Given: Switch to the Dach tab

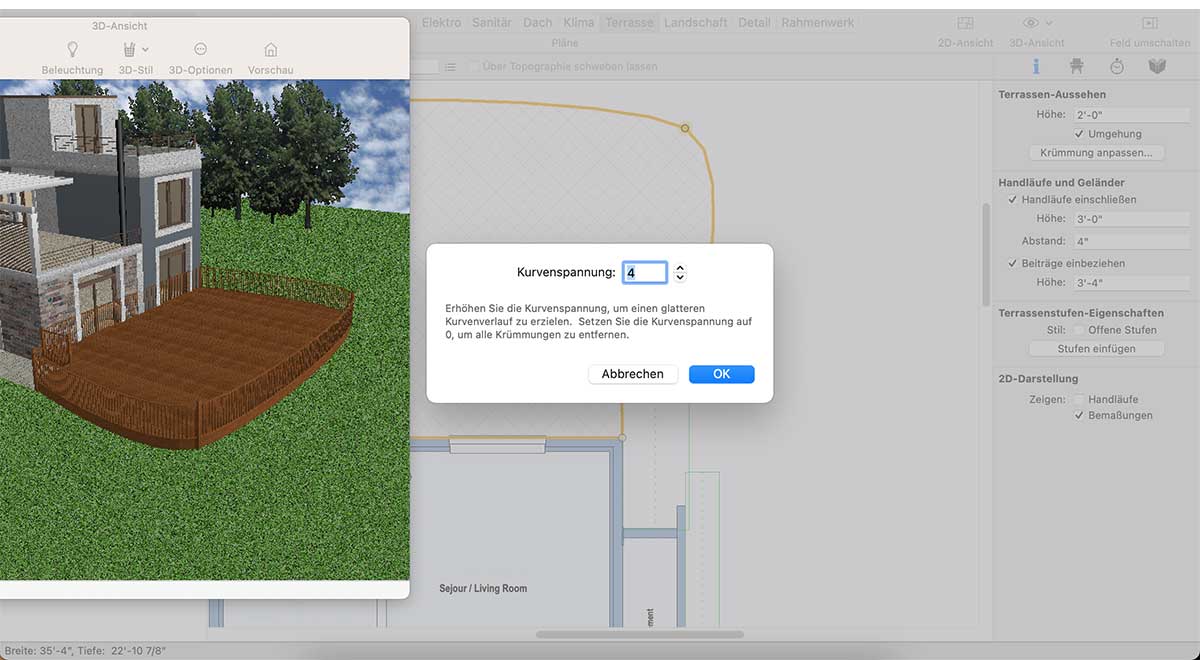Looking at the screenshot, I should point(537,22).
